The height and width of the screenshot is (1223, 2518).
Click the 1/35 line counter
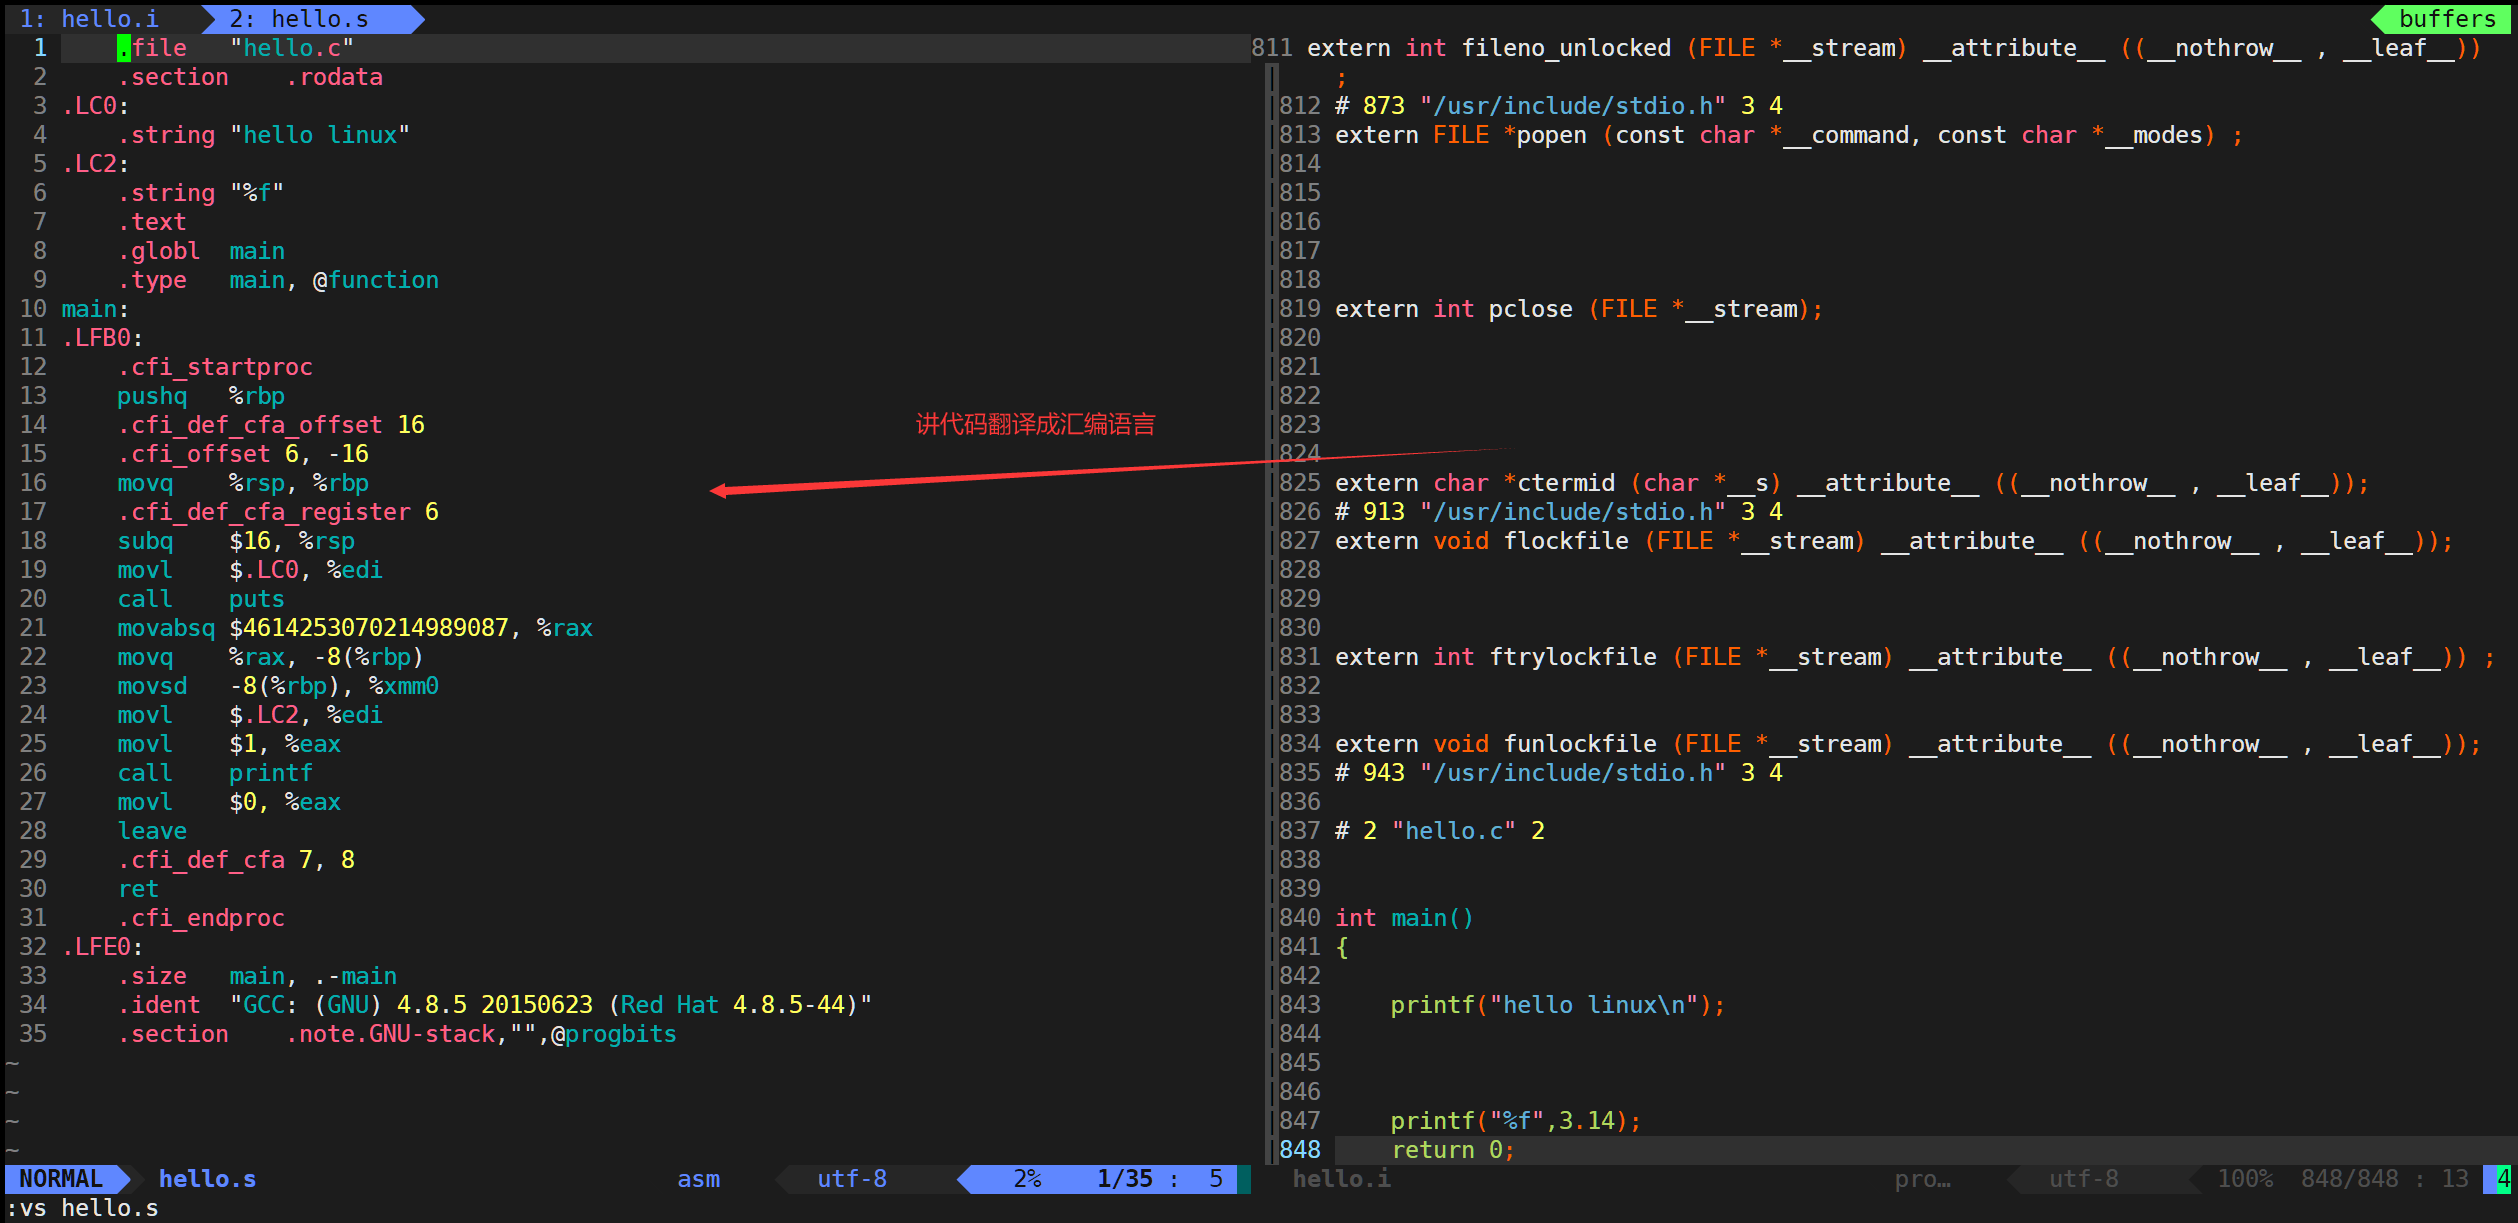click(1124, 1179)
